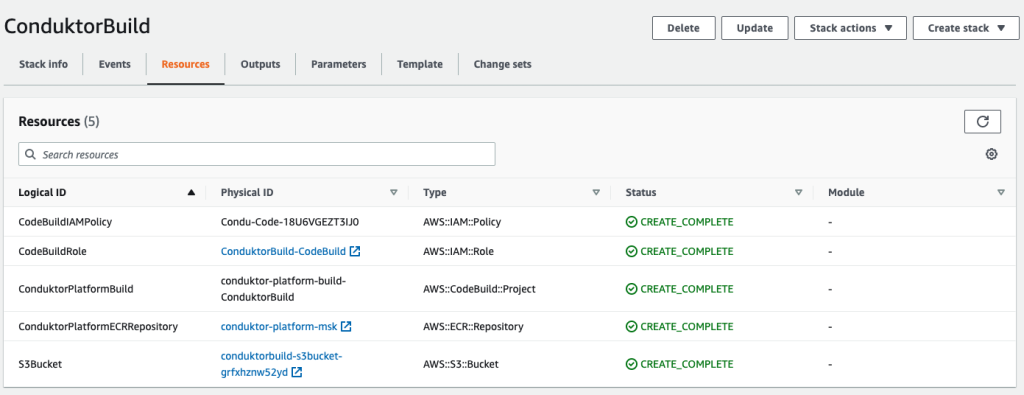The image size is (1024, 395).
Task: Click physical ID Condu-Code-18U6VGEZT3IJ0
Action: pyautogui.click(x=290, y=222)
